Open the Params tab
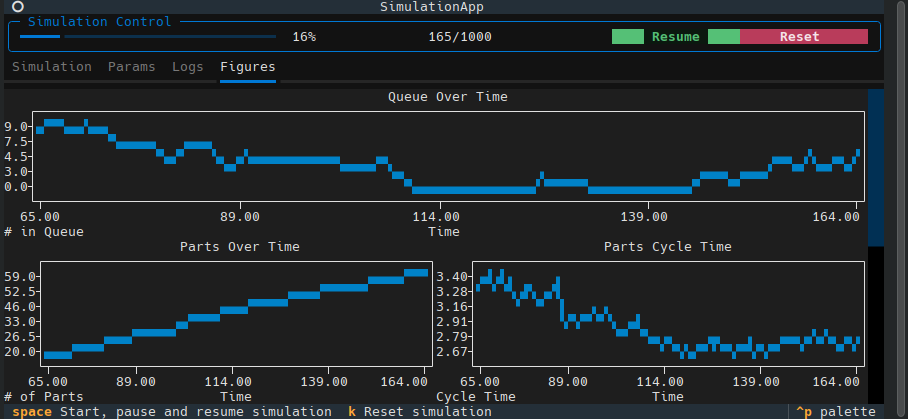This screenshot has height=419, width=908. (132, 67)
